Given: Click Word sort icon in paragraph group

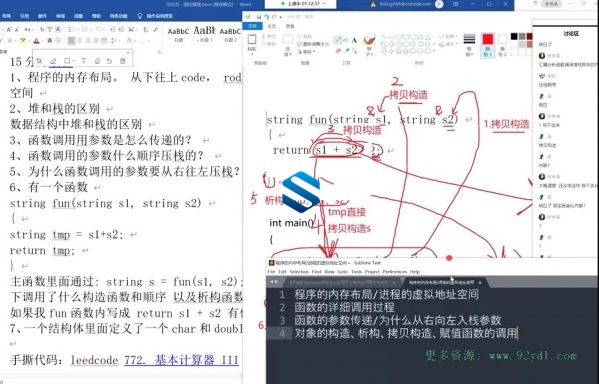Looking at the screenshot, I should click(146, 29).
